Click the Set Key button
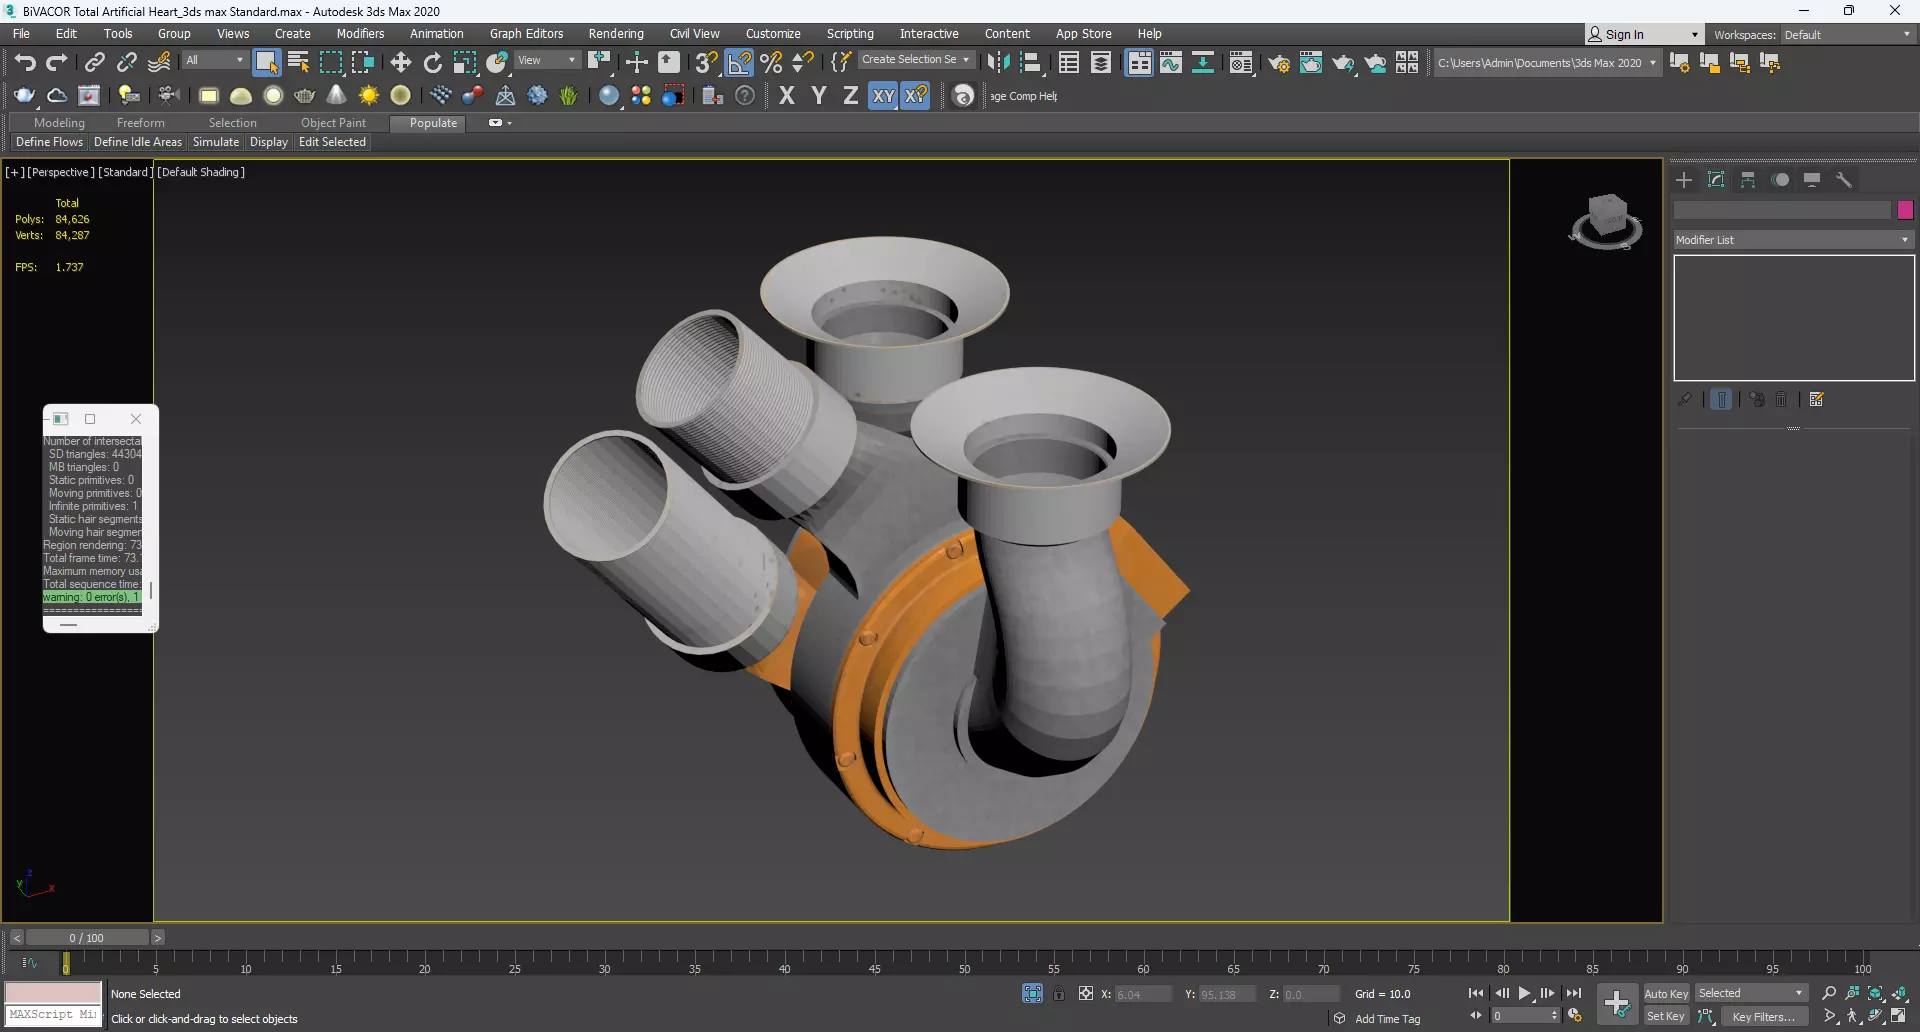Viewport: 1920px width, 1032px height. (1666, 1016)
